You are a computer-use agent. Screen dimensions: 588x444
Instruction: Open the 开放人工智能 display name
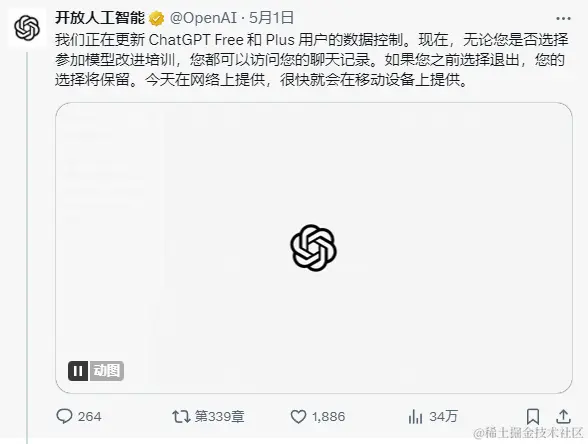100,18
